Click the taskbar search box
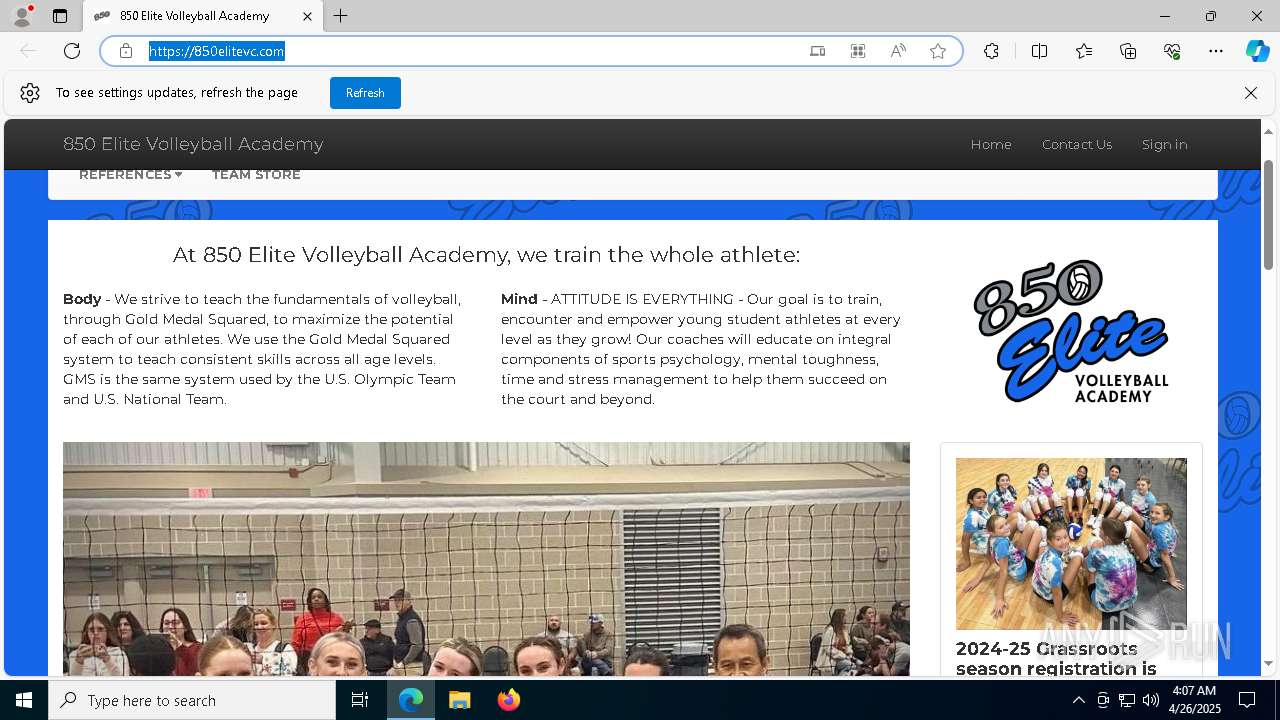1280x720 pixels. click(x=192, y=700)
